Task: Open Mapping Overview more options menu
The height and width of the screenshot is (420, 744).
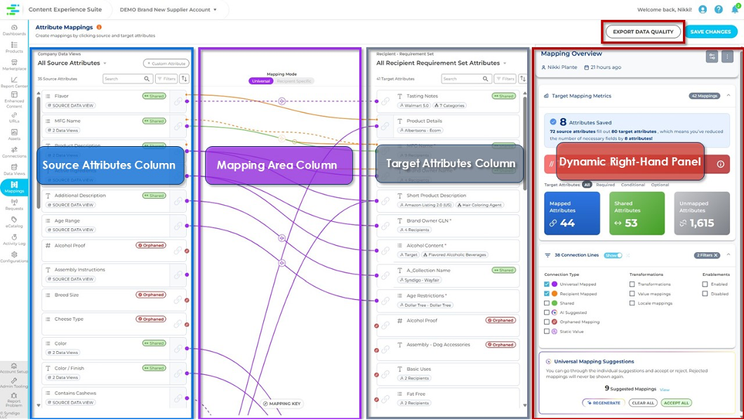Action: coord(727,57)
